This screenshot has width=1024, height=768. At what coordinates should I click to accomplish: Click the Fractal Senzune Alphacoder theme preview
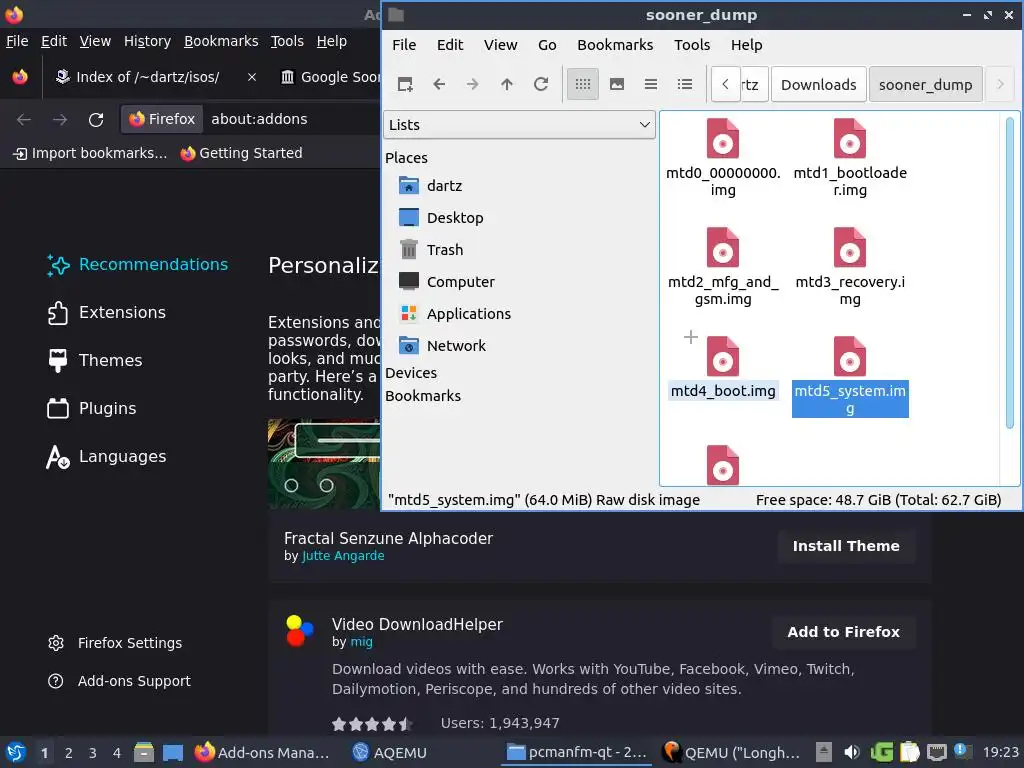(324, 464)
